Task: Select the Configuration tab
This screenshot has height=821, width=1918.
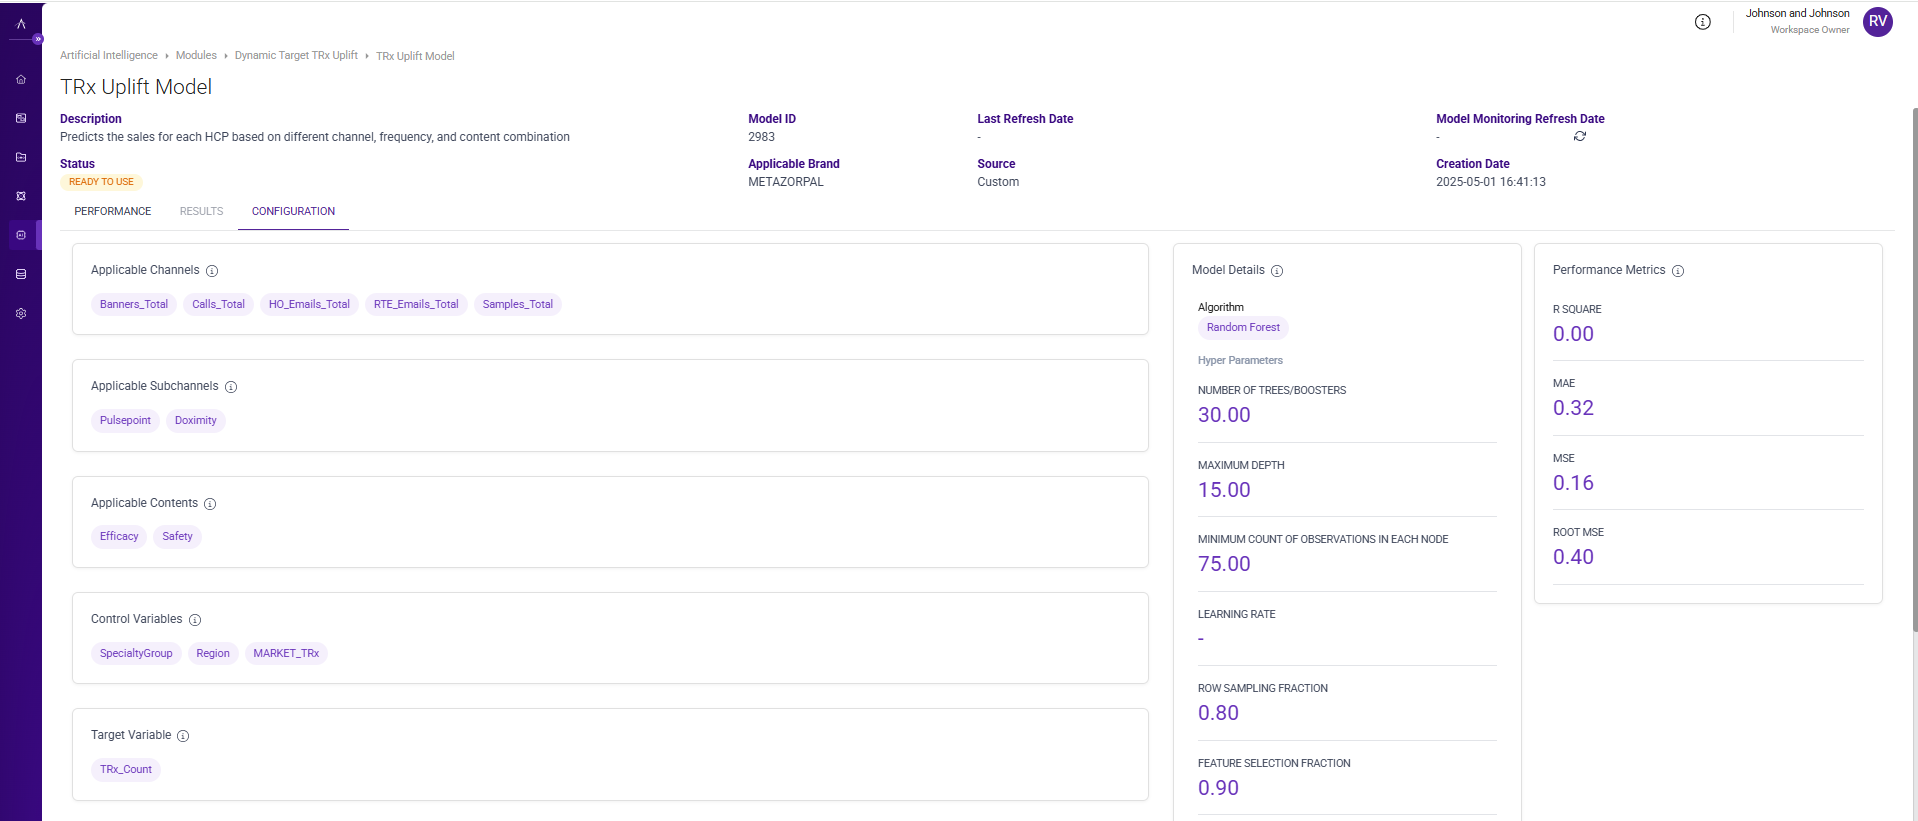Action: (x=293, y=212)
